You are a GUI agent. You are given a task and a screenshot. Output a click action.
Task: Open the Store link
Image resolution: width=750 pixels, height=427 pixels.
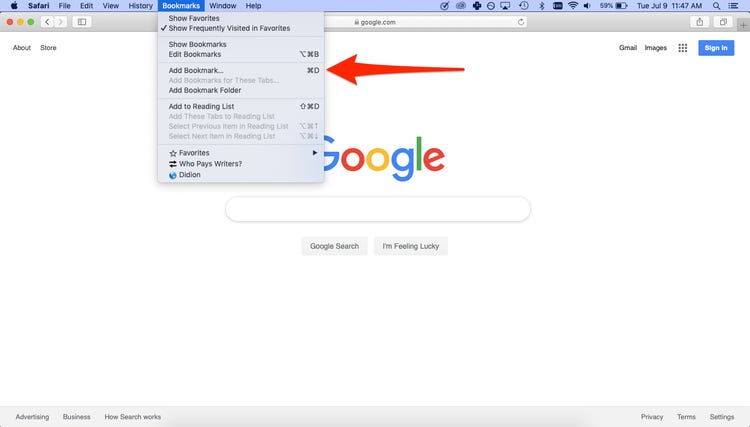[48, 48]
